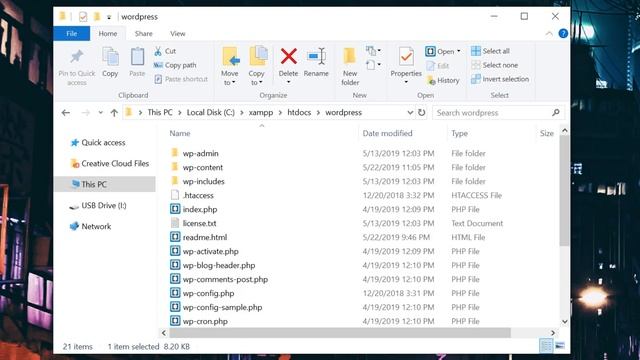Screen dimensions: 640x360
Task: Click xampp in the address path
Action: tap(261, 112)
